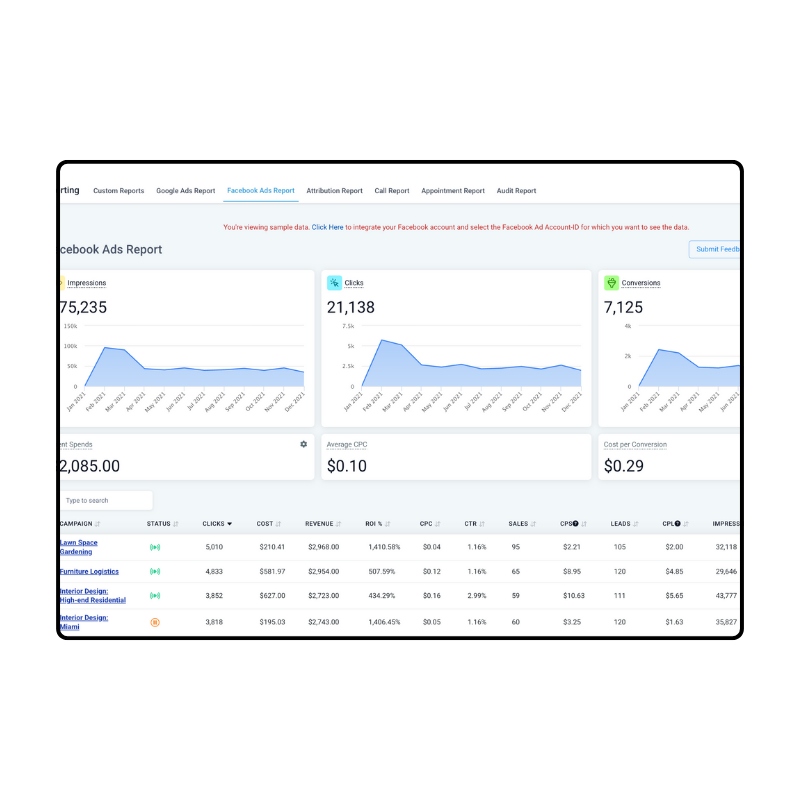Click the info icon next to CPL header
800x800 pixels.
pyautogui.click(x=678, y=523)
